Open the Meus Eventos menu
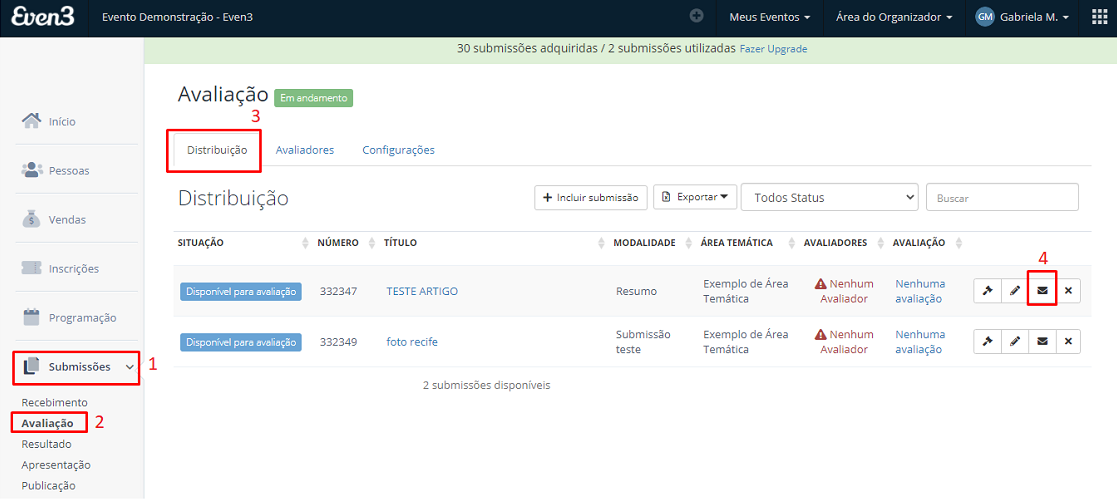Image resolution: width=1117 pixels, height=501 pixels. [769, 17]
